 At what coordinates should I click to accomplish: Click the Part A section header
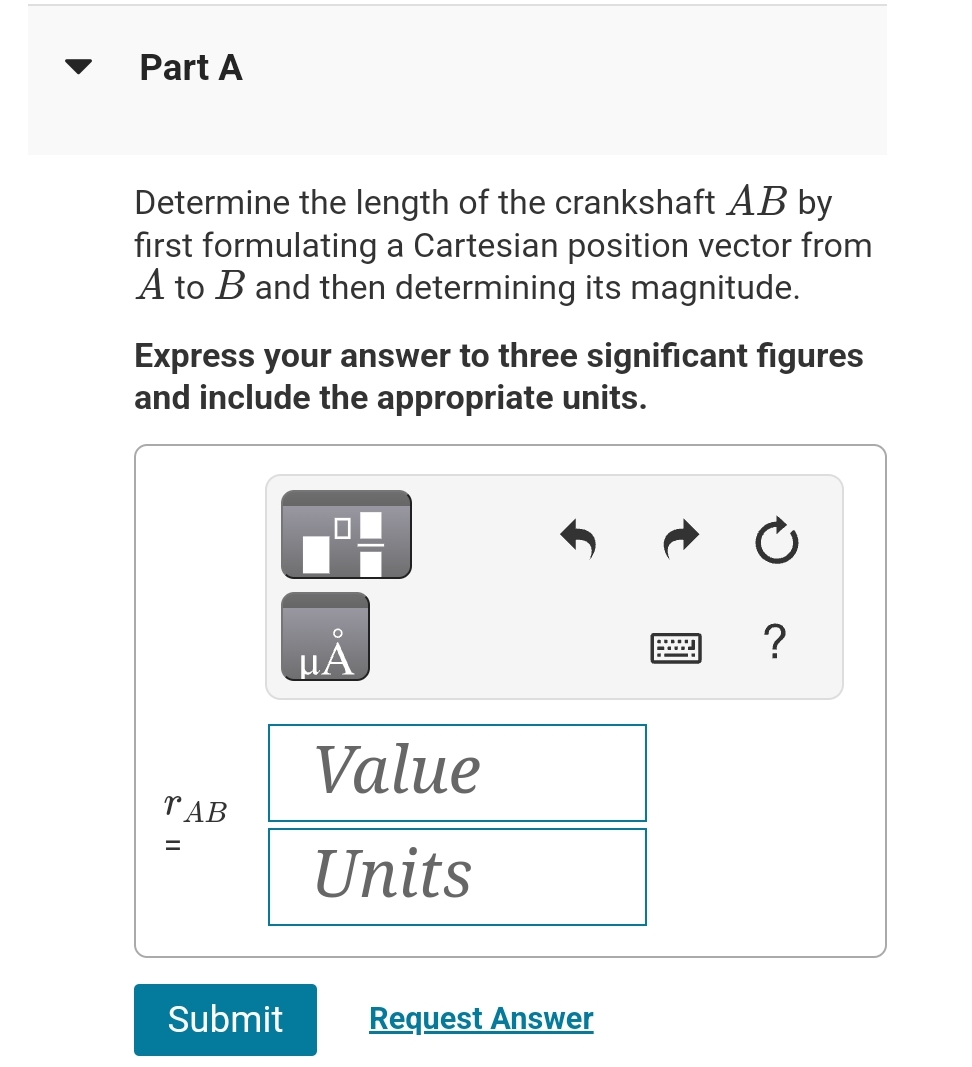pos(191,67)
